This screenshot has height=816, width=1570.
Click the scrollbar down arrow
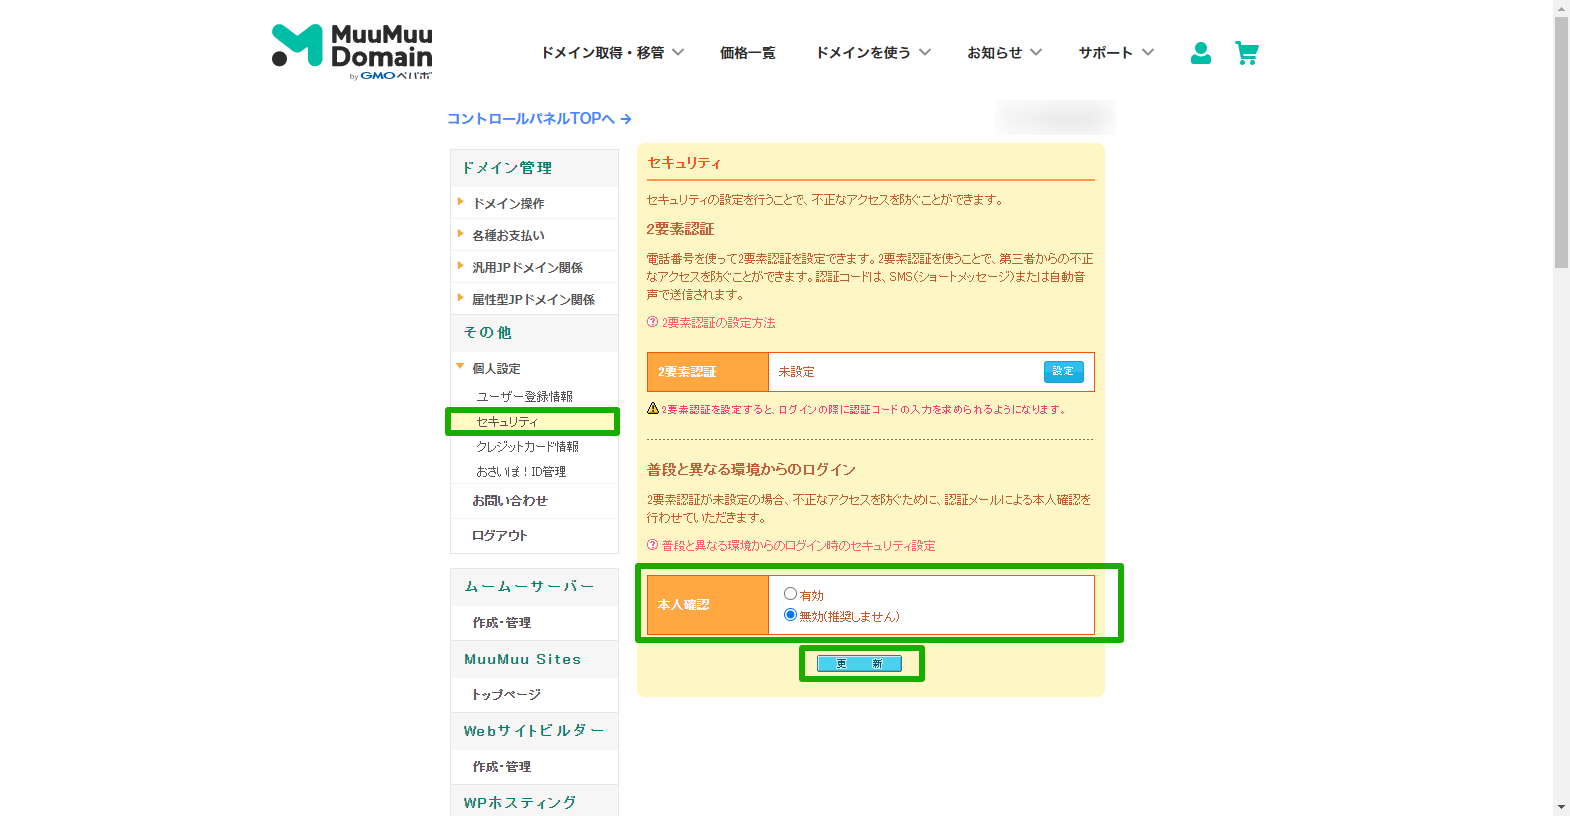pos(1561,807)
